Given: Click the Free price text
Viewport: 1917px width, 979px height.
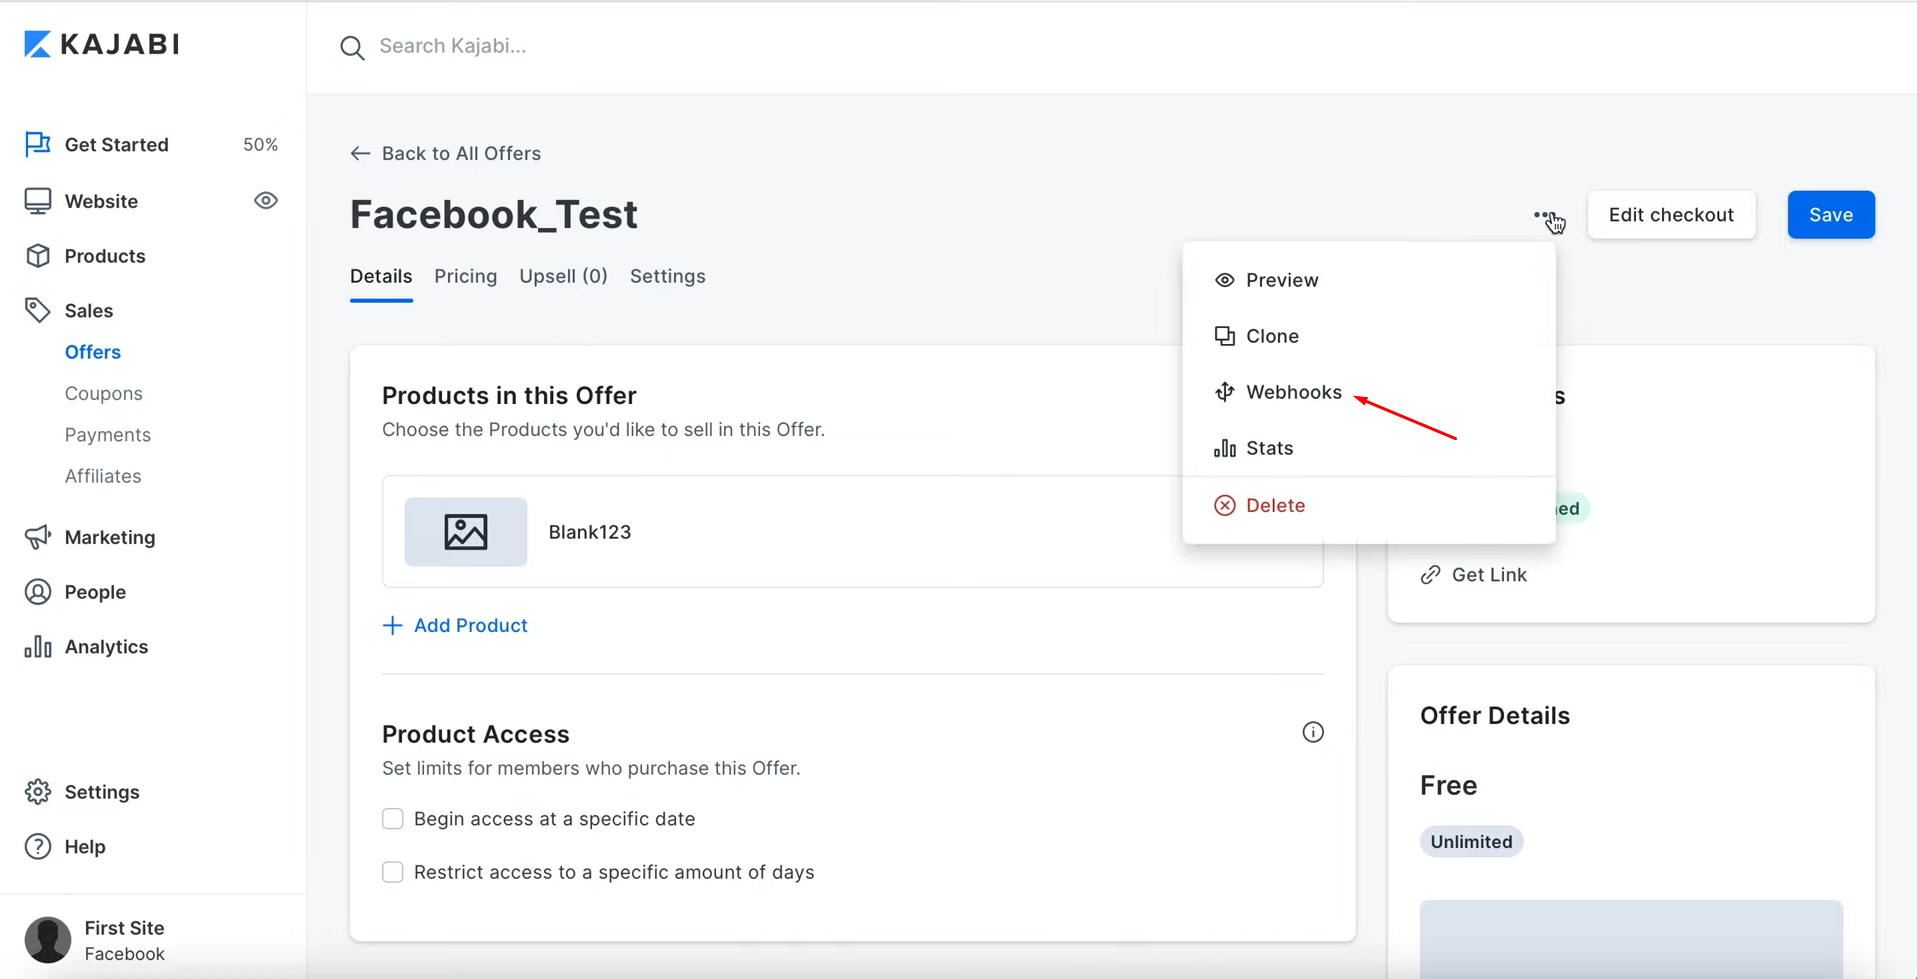Looking at the screenshot, I should tap(1448, 785).
